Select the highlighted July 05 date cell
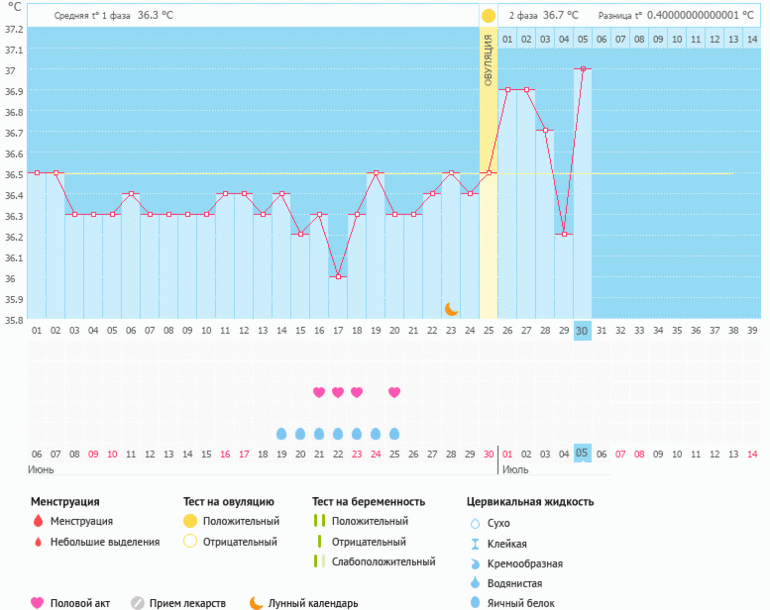Screen dimensions: 770x610 click(x=582, y=454)
